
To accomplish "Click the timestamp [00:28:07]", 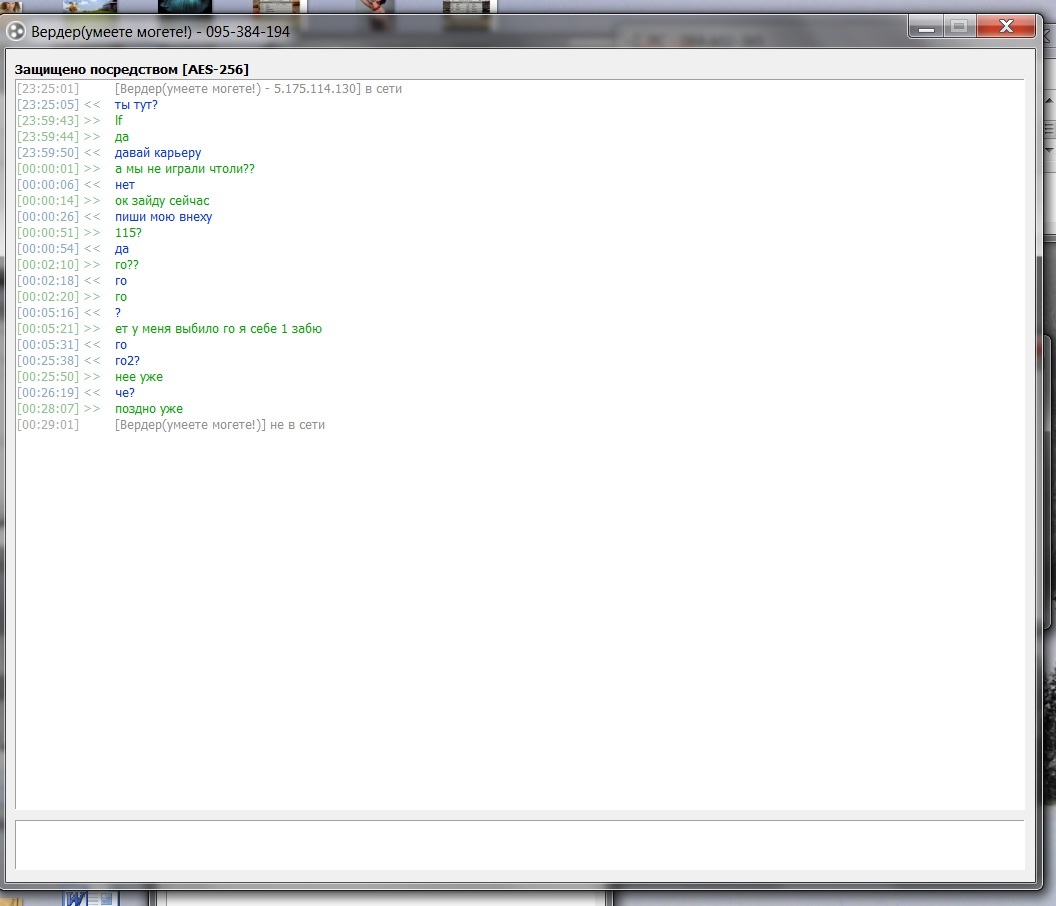I will point(48,409).
